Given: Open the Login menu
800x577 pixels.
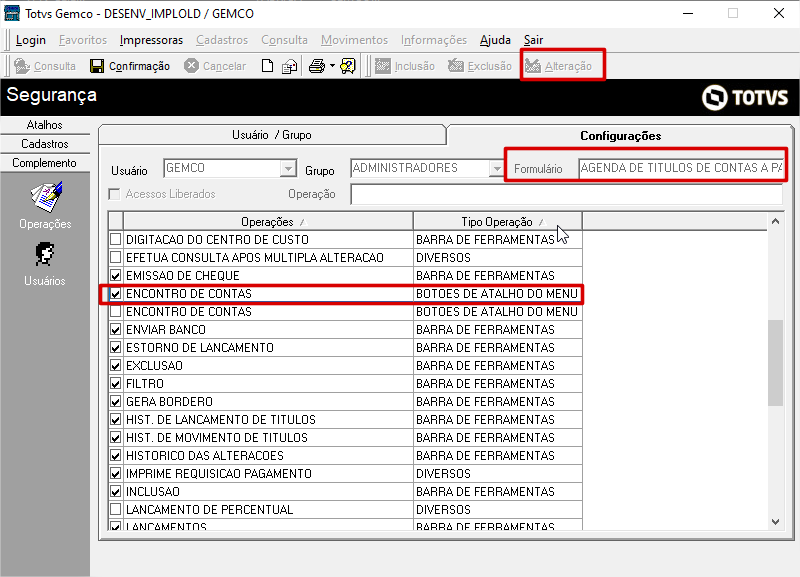Looking at the screenshot, I should pos(31,40).
